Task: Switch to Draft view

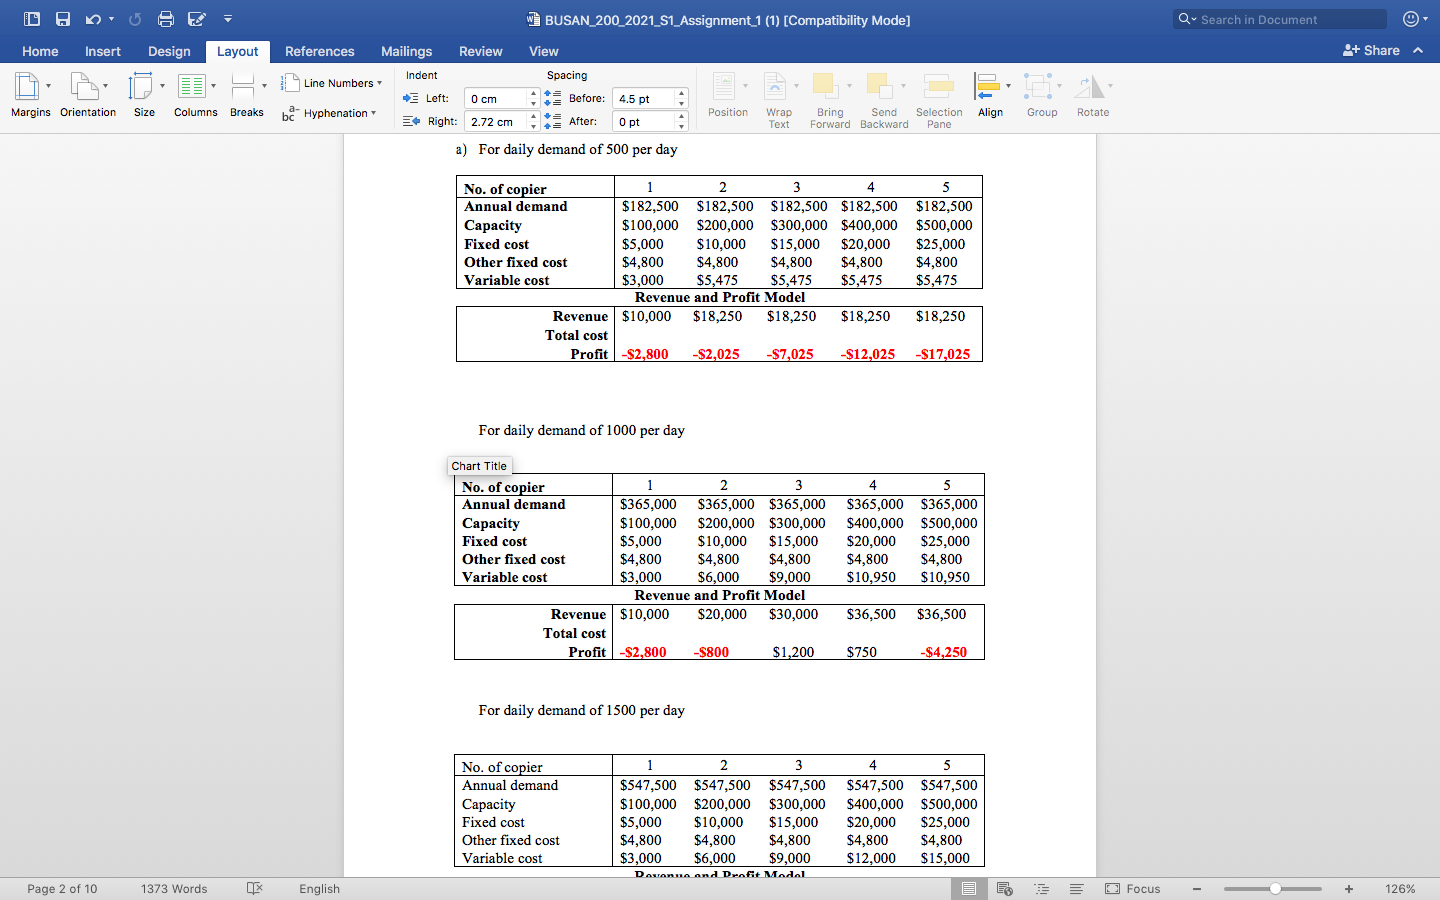Action: [x=1076, y=888]
